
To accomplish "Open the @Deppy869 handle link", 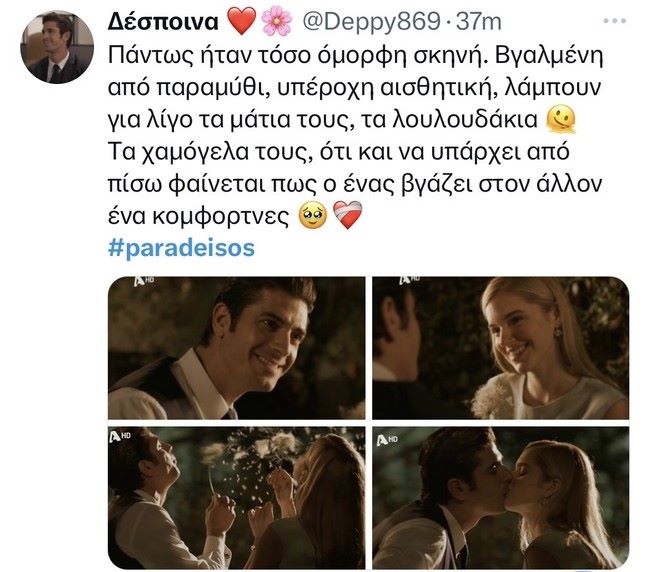I will tap(371, 22).
